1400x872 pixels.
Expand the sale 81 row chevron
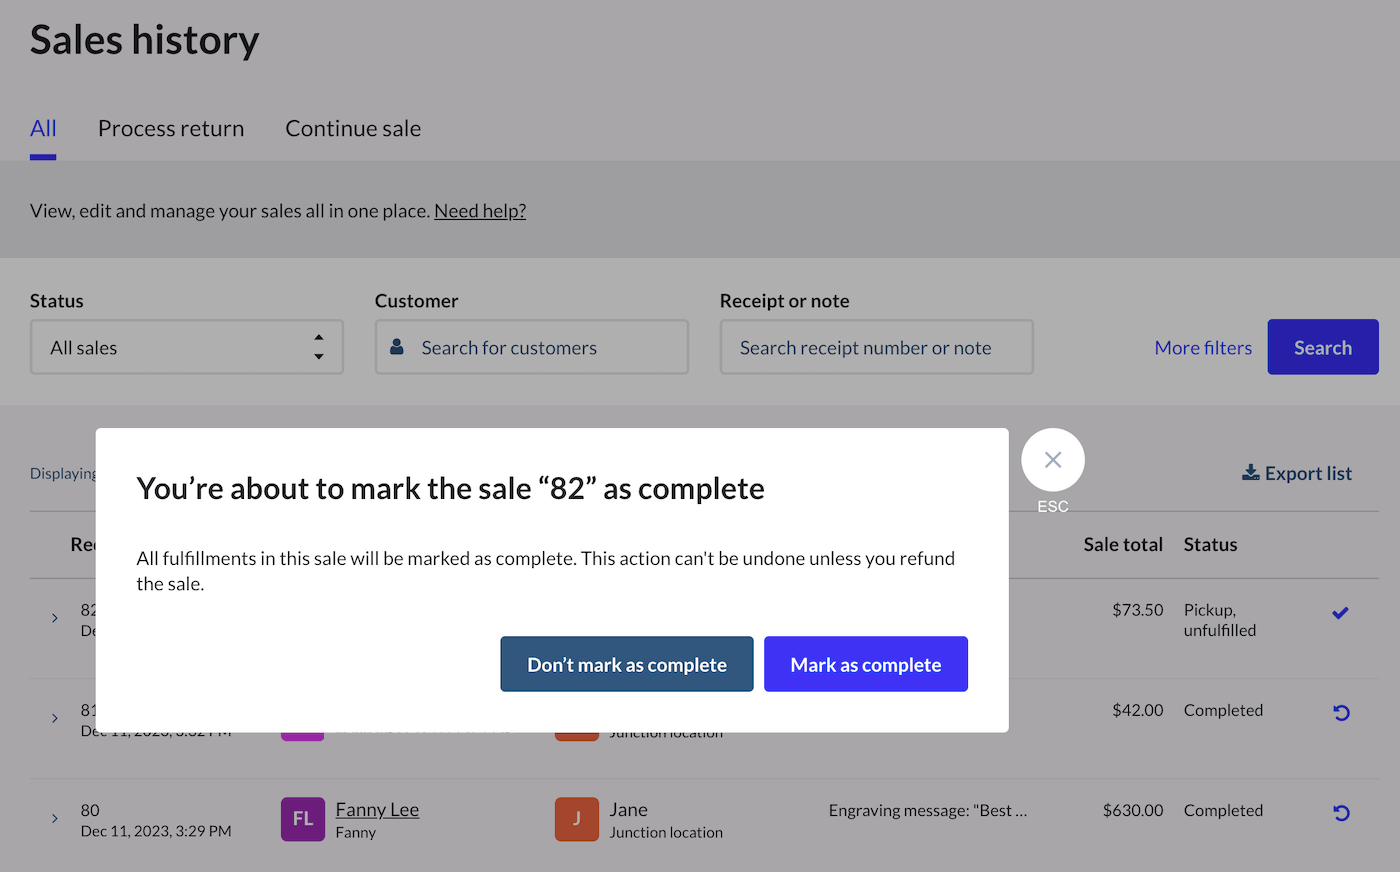[x=55, y=718]
